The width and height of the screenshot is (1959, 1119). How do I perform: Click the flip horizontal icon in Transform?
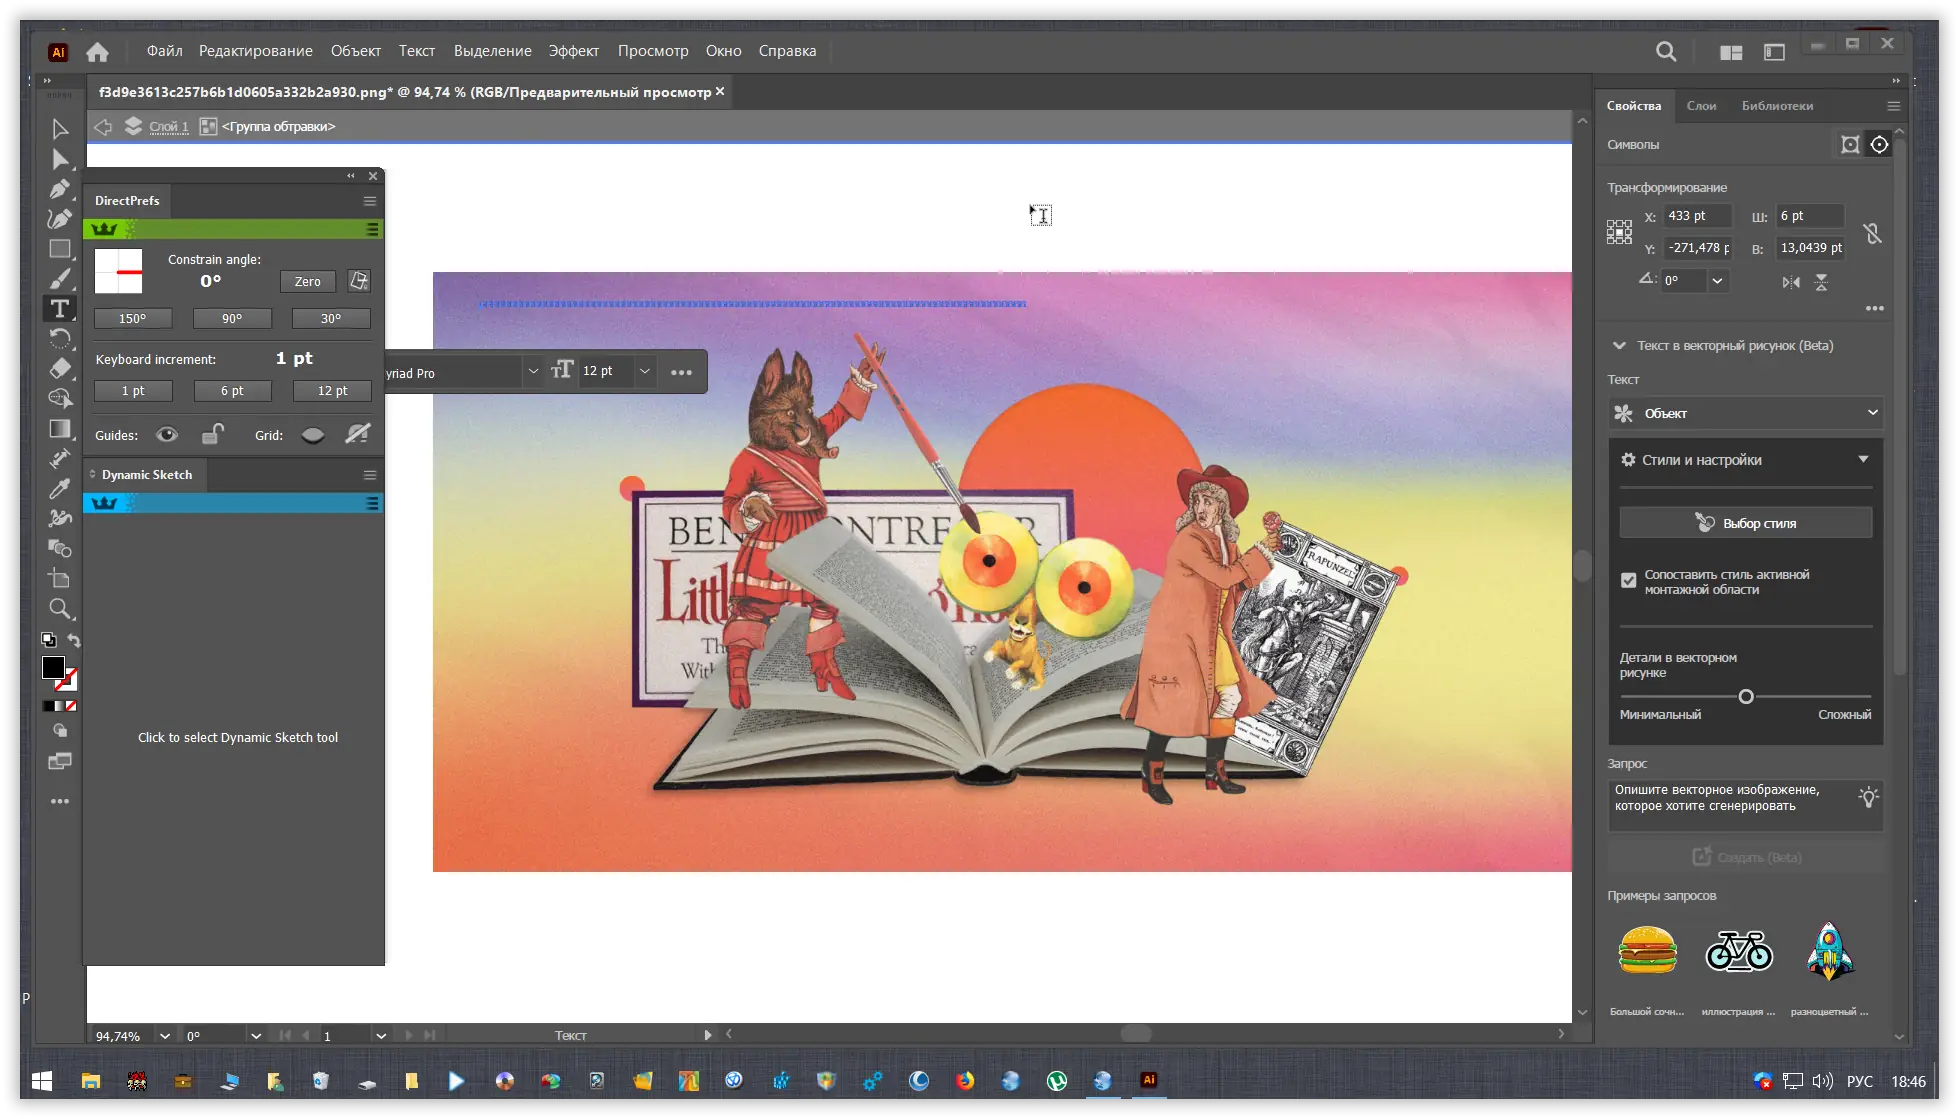(1790, 283)
